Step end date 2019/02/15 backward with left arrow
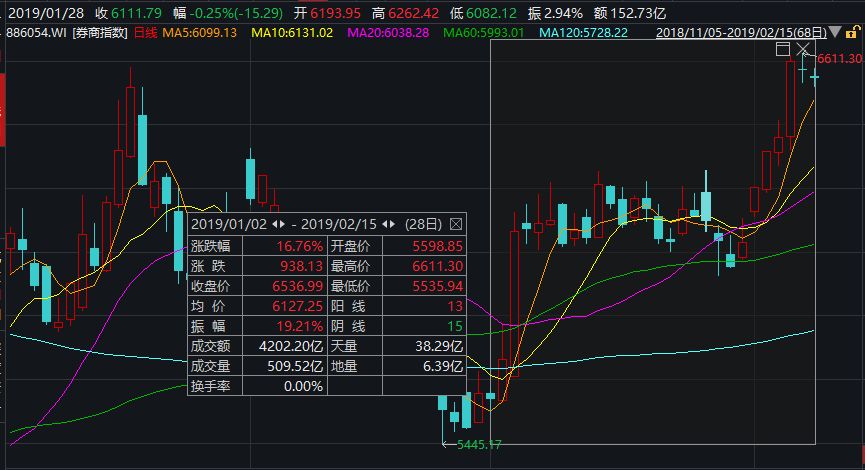This screenshot has height=470, width=865. point(385,224)
